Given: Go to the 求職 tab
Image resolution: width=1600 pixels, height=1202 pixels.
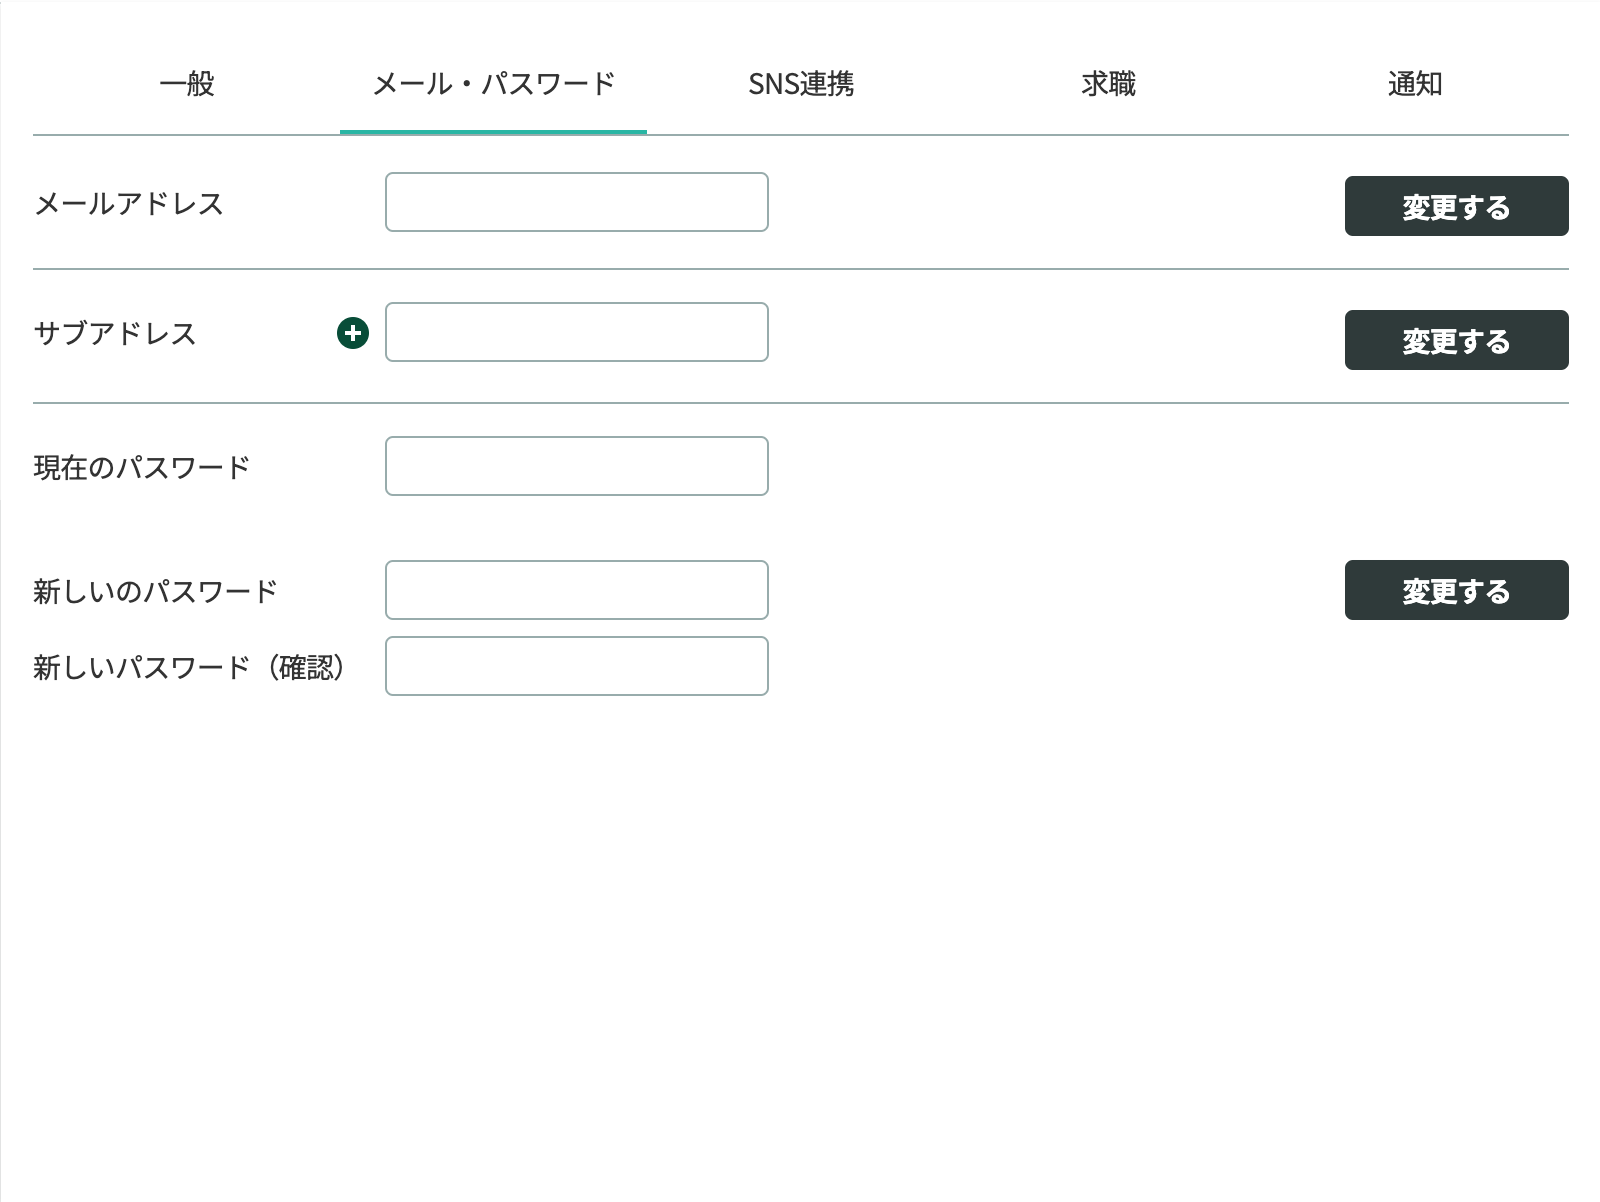Looking at the screenshot, I should (x=1108, y=84).
